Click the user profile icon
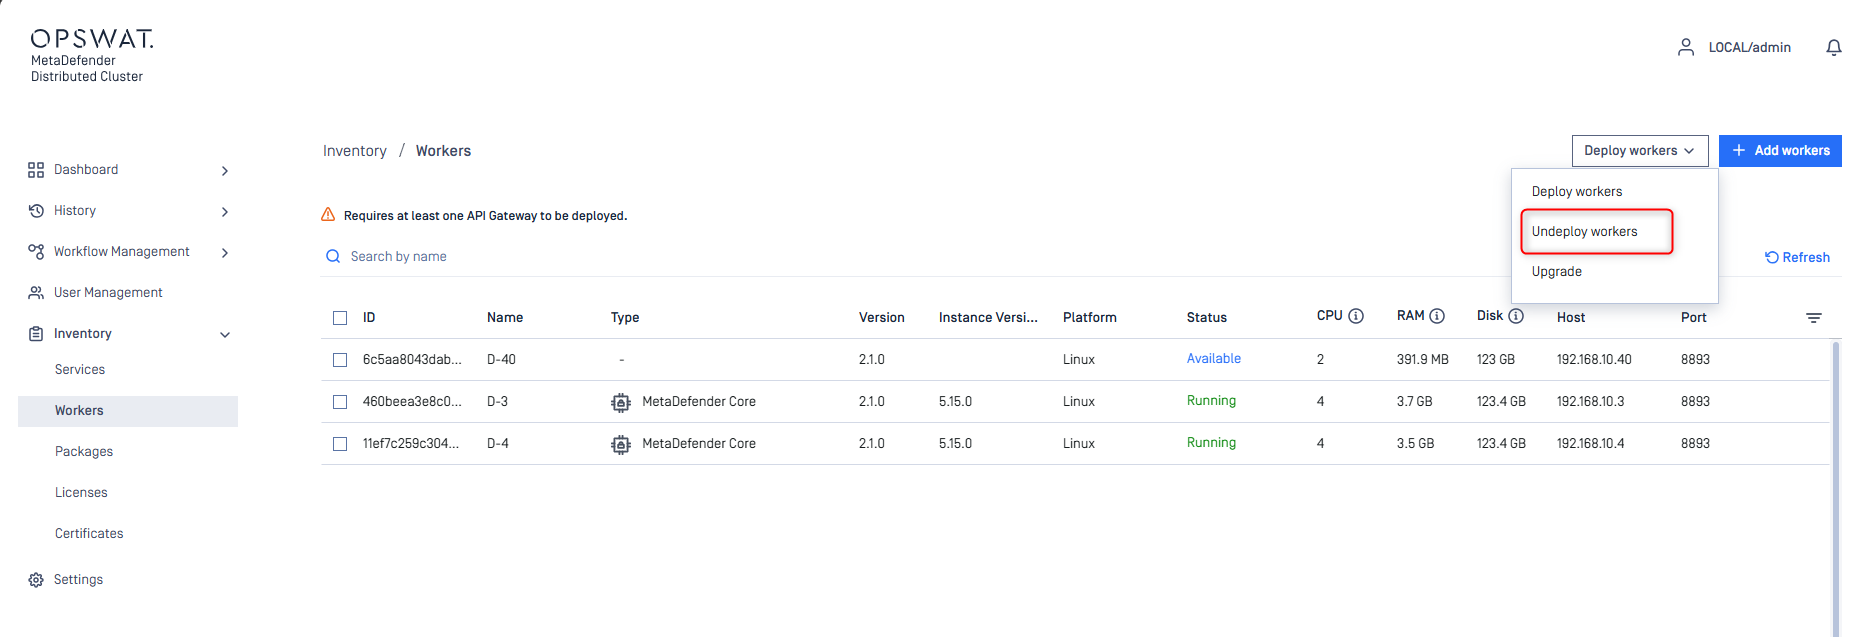The width and height of the screenshot is (1858, 637). pos(1686,47)
